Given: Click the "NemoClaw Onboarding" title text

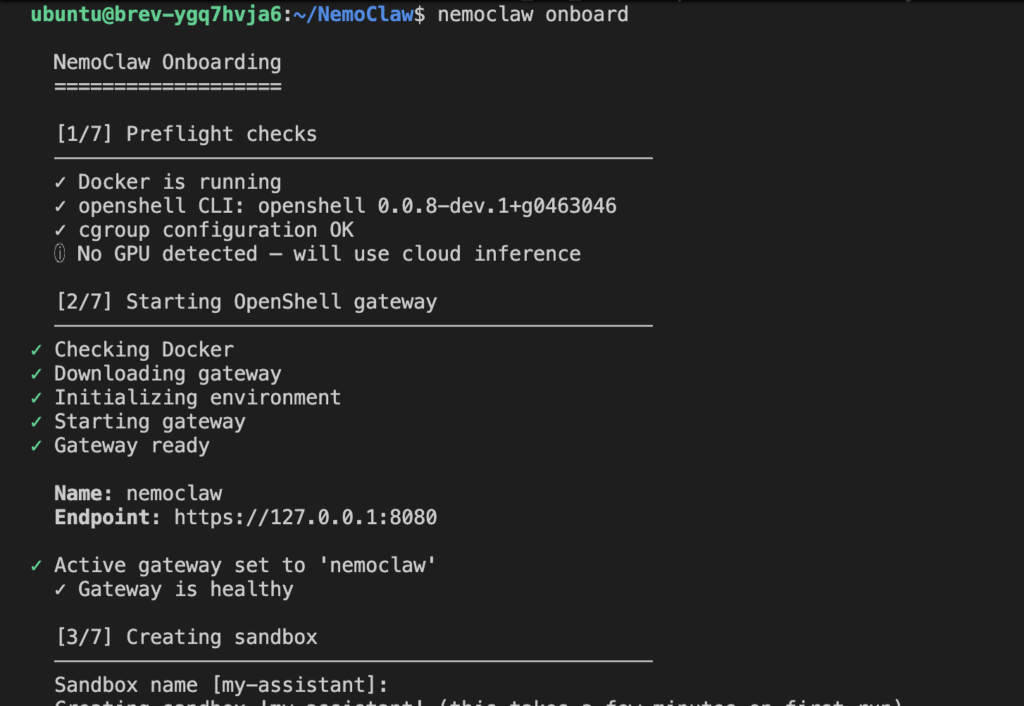Looking at the screenshot, I should pos(167,62).
